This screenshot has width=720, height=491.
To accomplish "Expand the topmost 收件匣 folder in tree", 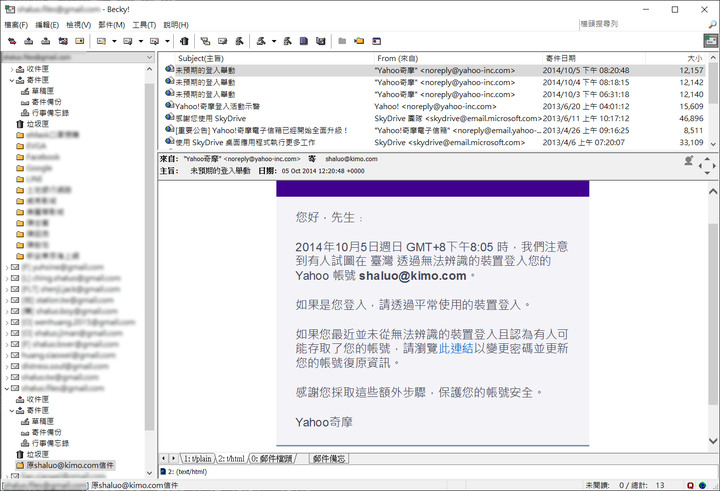I will click(x=12, y=69).
